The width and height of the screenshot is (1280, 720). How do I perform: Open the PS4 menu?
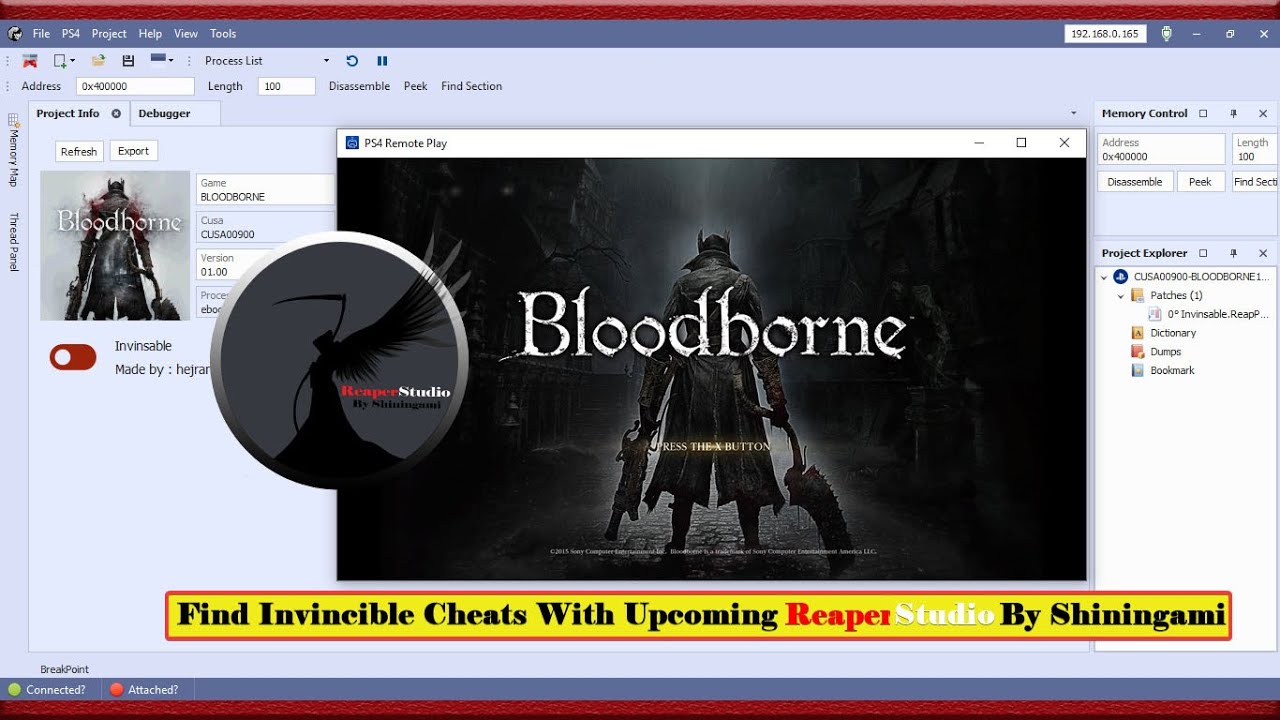click(x=71, y=34)
